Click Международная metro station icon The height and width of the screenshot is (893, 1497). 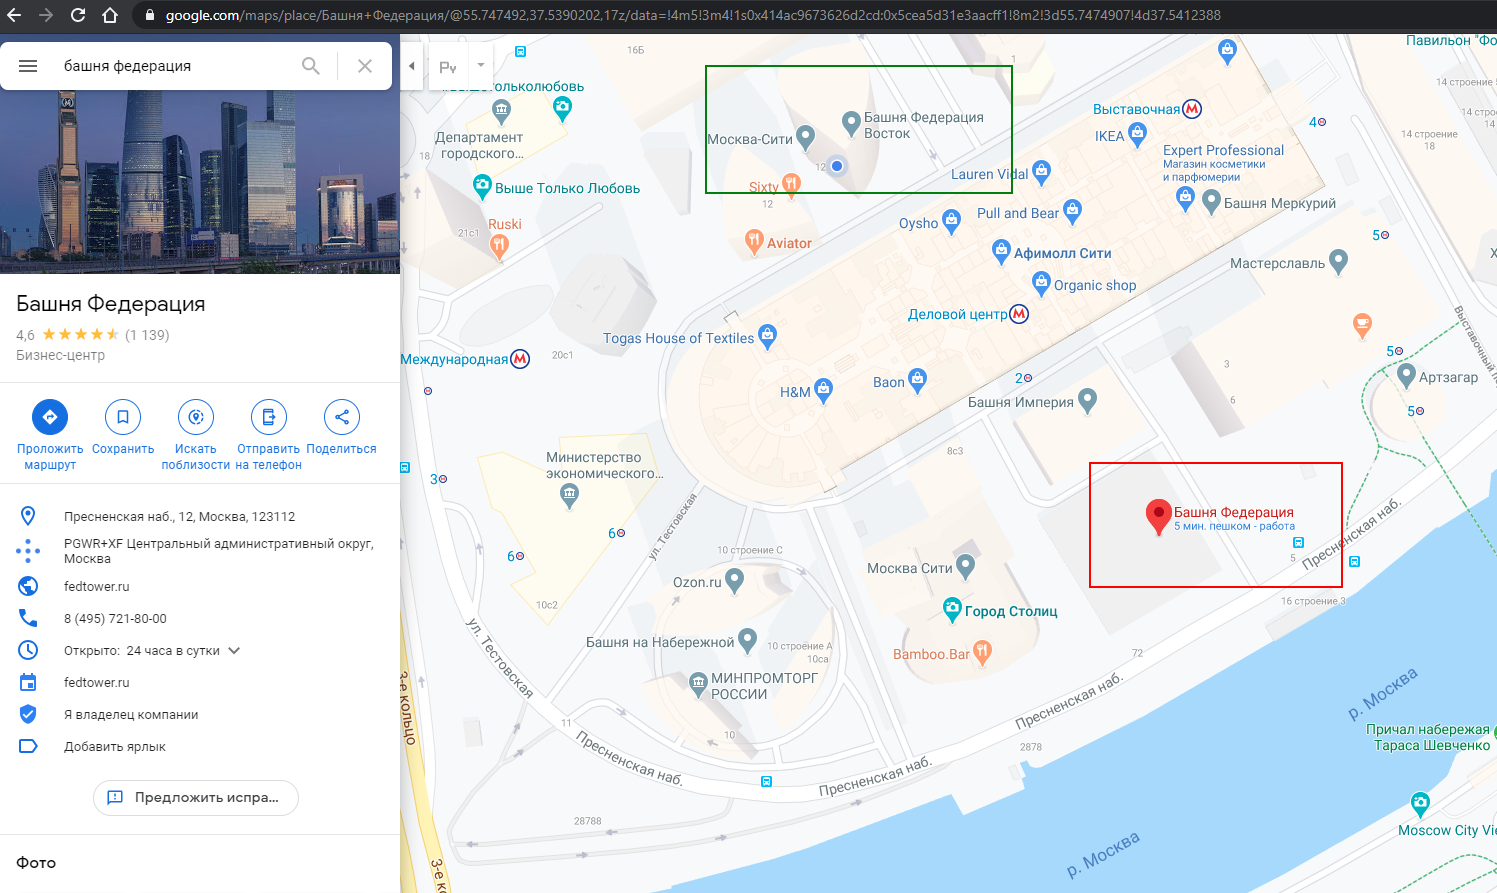(520, 359)
